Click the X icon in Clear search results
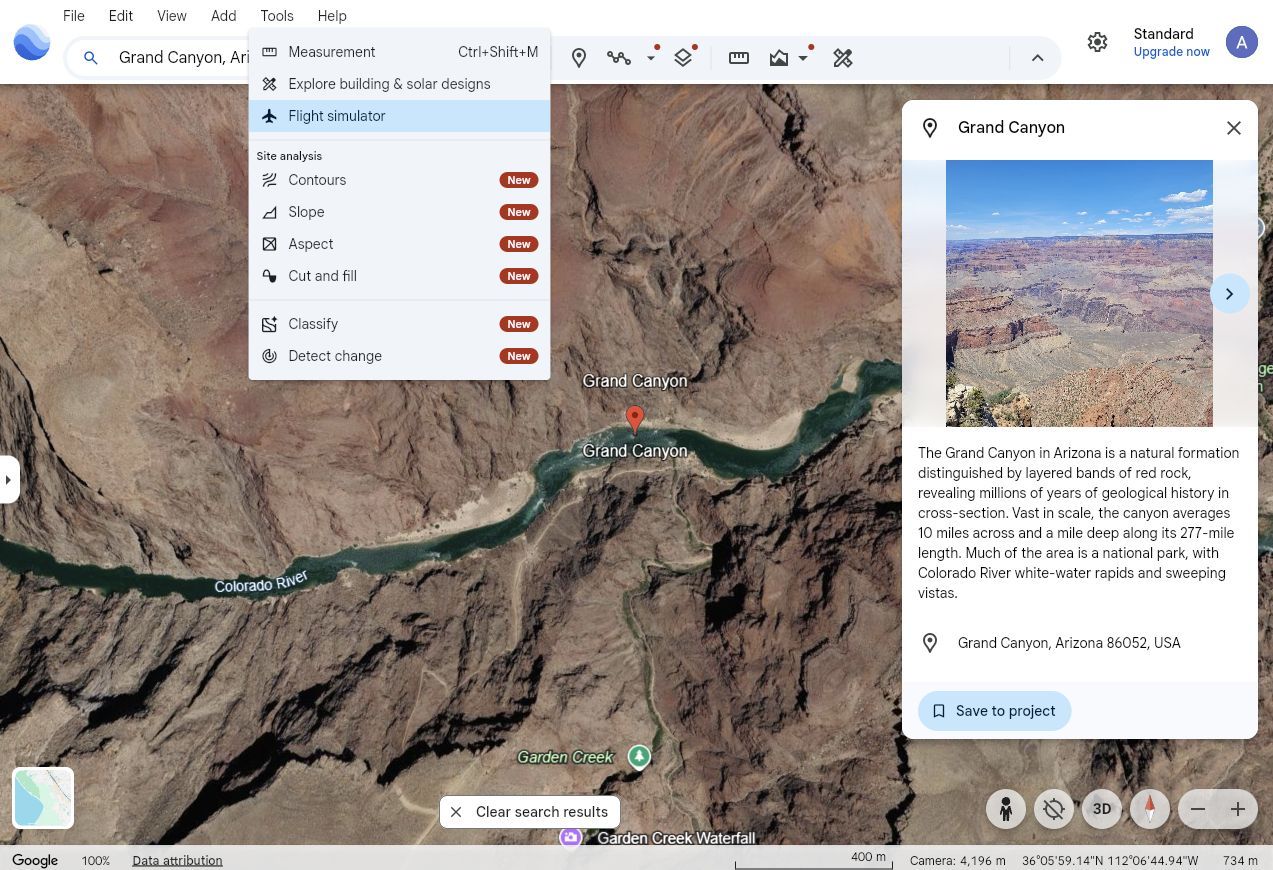The width and height of the screenshot is (1273, 870). [x=456, y=812]
